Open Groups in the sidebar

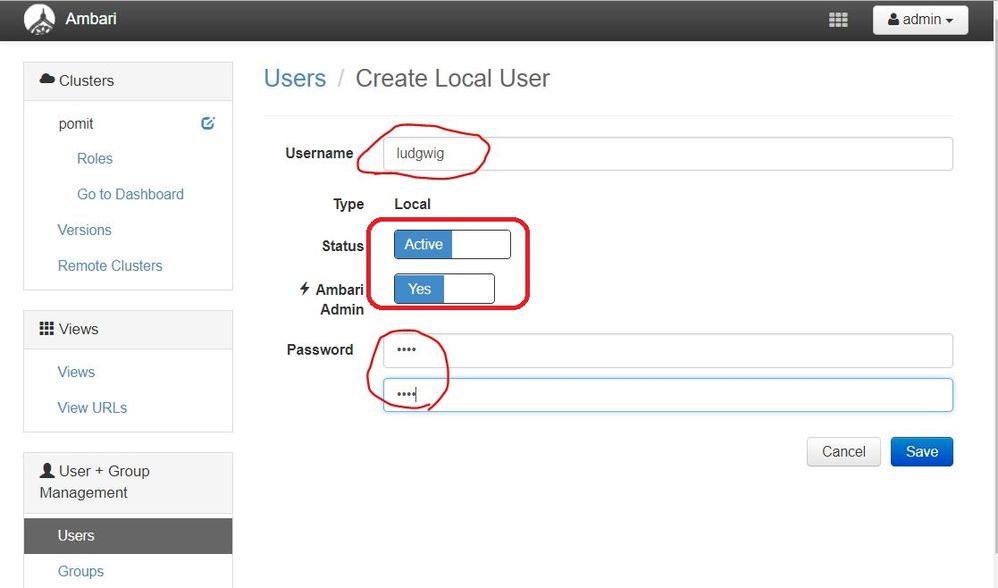[81, 571]
